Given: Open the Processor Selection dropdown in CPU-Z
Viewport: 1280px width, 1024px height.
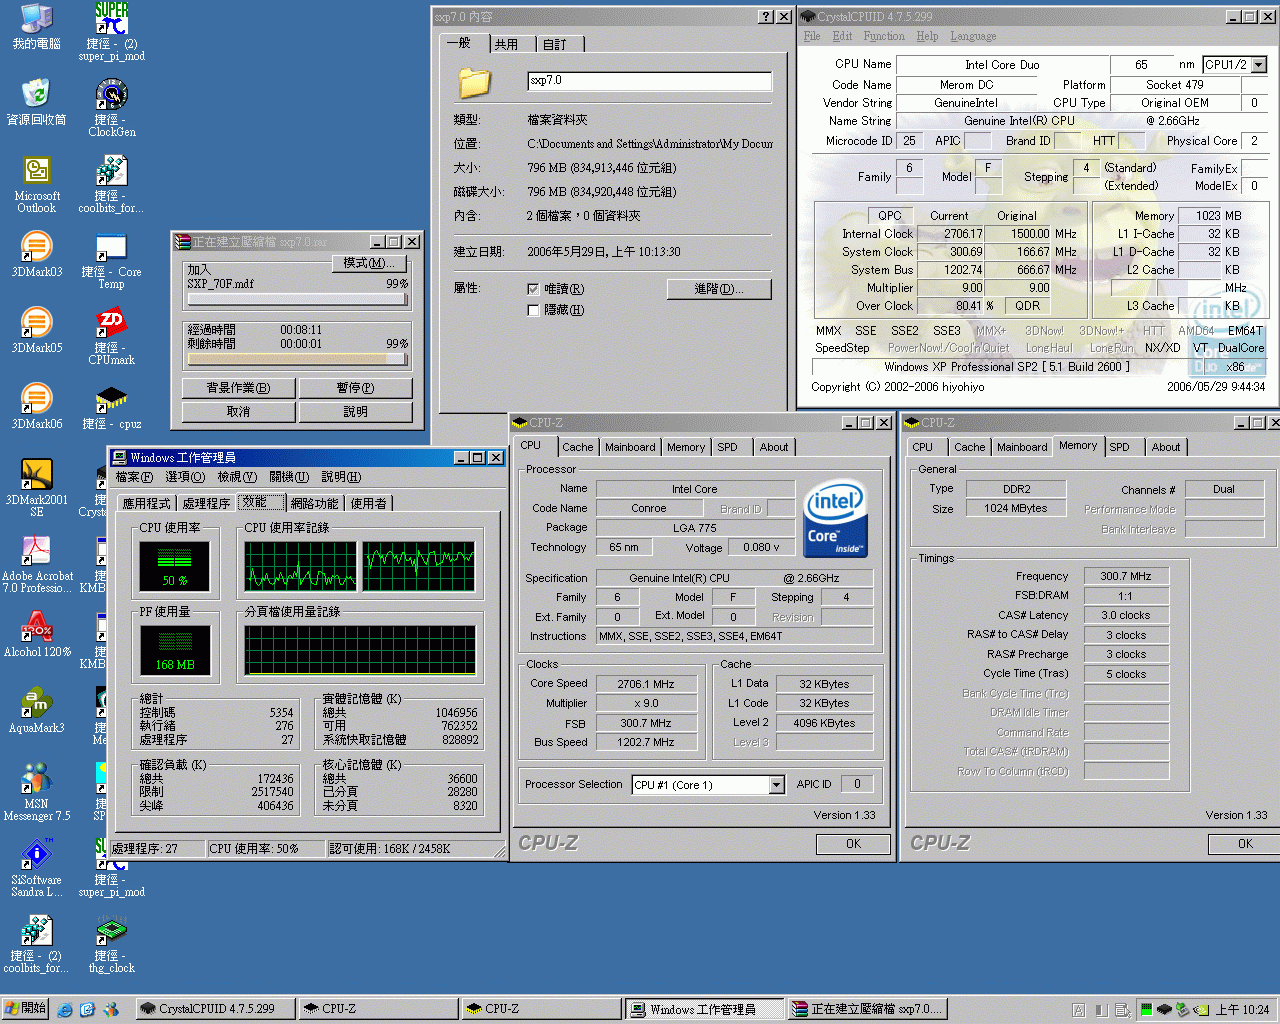Looking at the screenshot, I should 778,785.
